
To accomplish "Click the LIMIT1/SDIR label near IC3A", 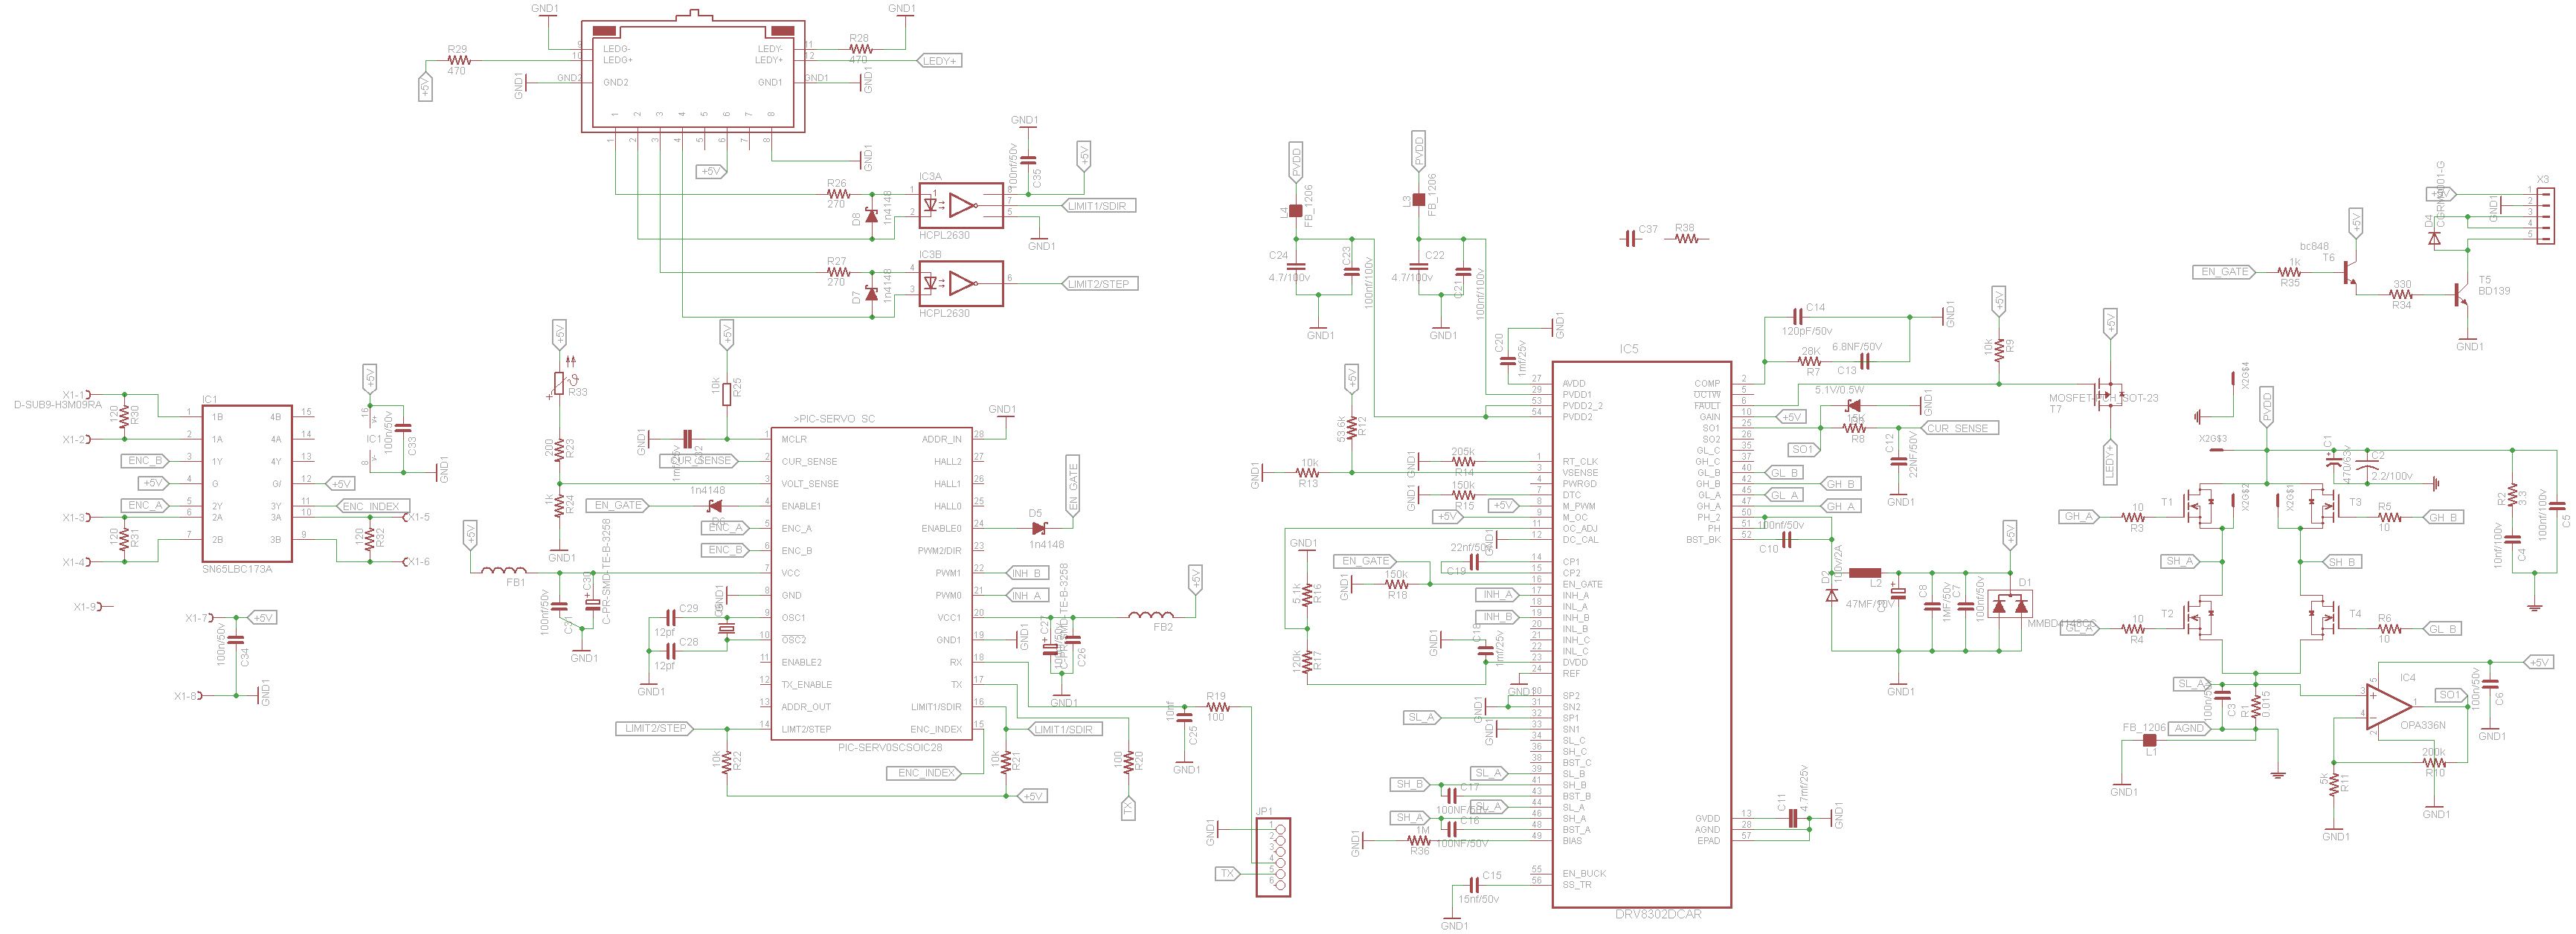I will 1097,206.
